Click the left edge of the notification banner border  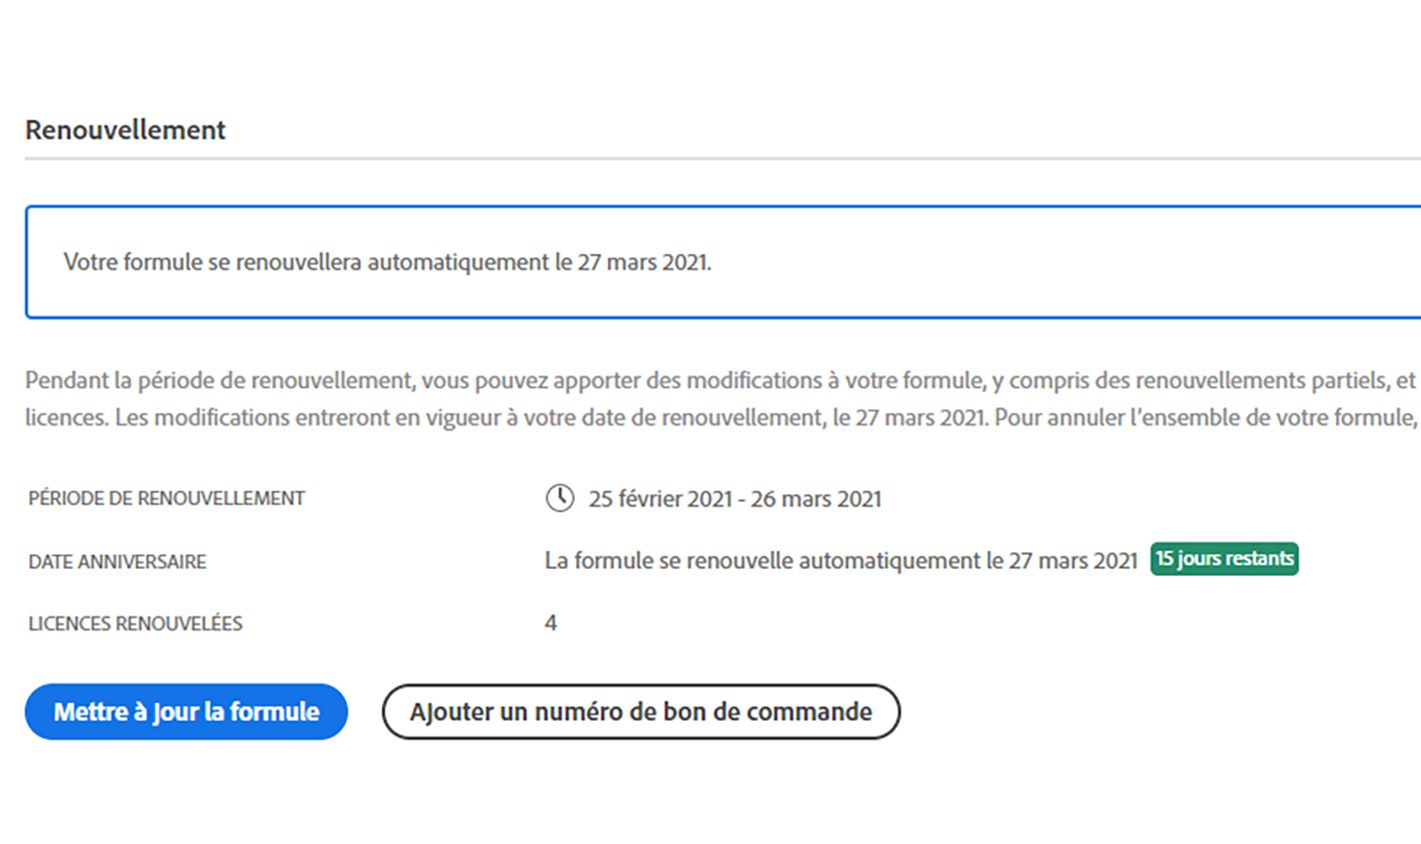(29, 261)
